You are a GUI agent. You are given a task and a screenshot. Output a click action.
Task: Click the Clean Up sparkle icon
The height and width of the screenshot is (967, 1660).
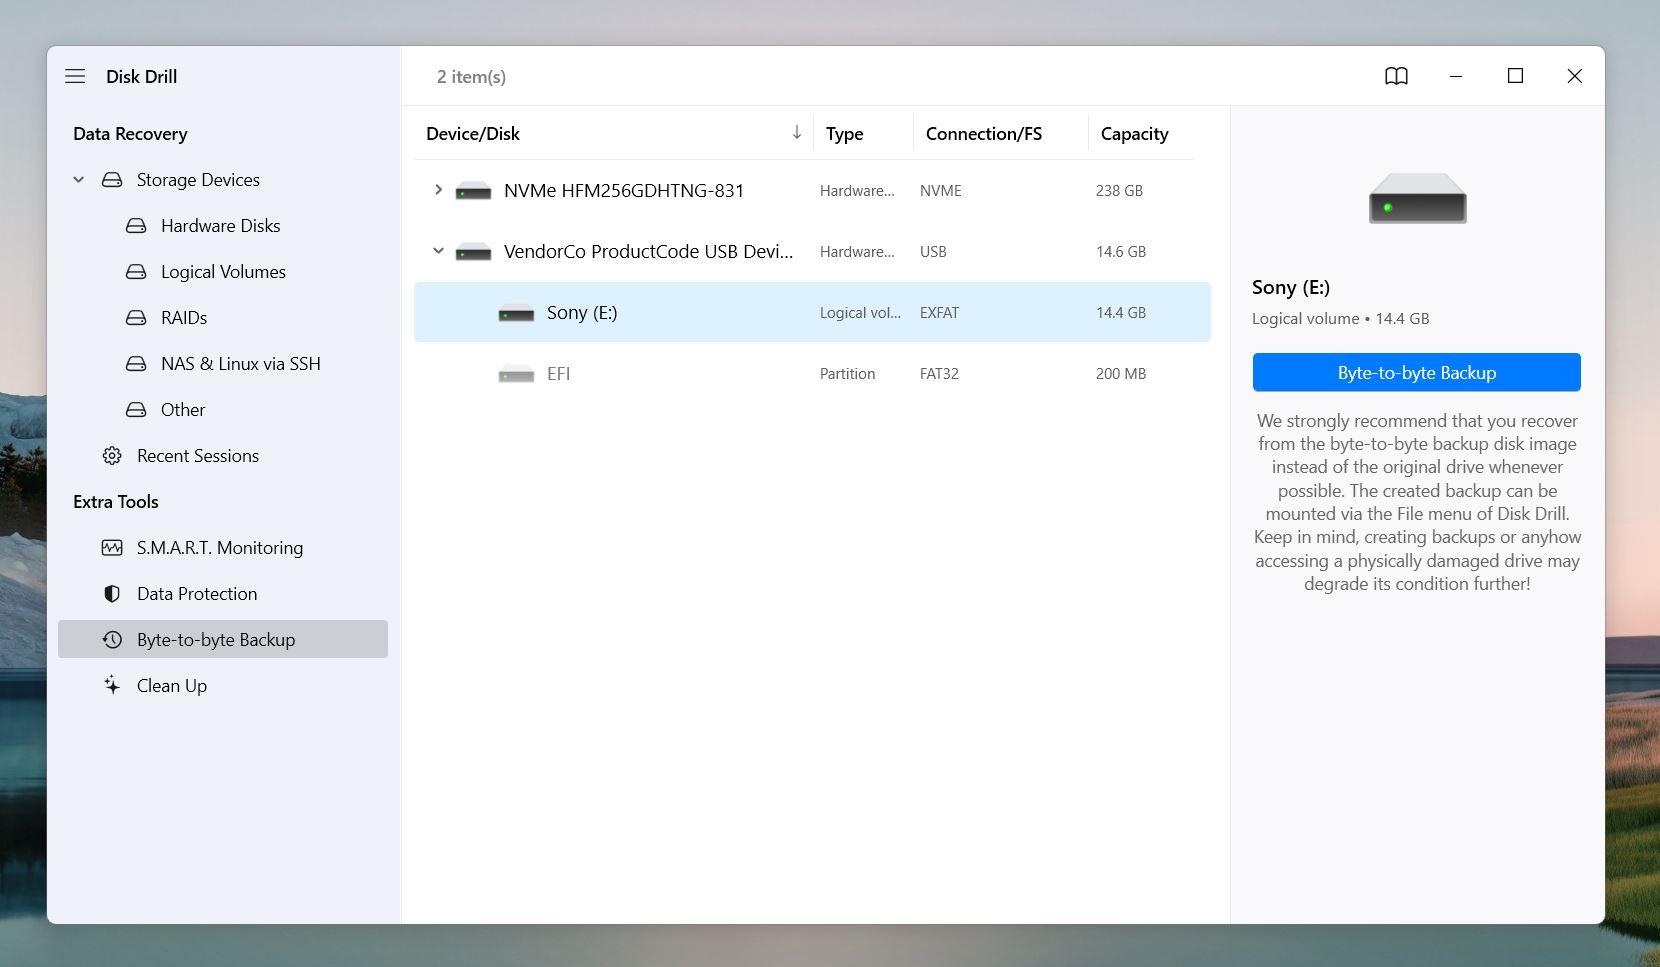(x=112, y=685)
